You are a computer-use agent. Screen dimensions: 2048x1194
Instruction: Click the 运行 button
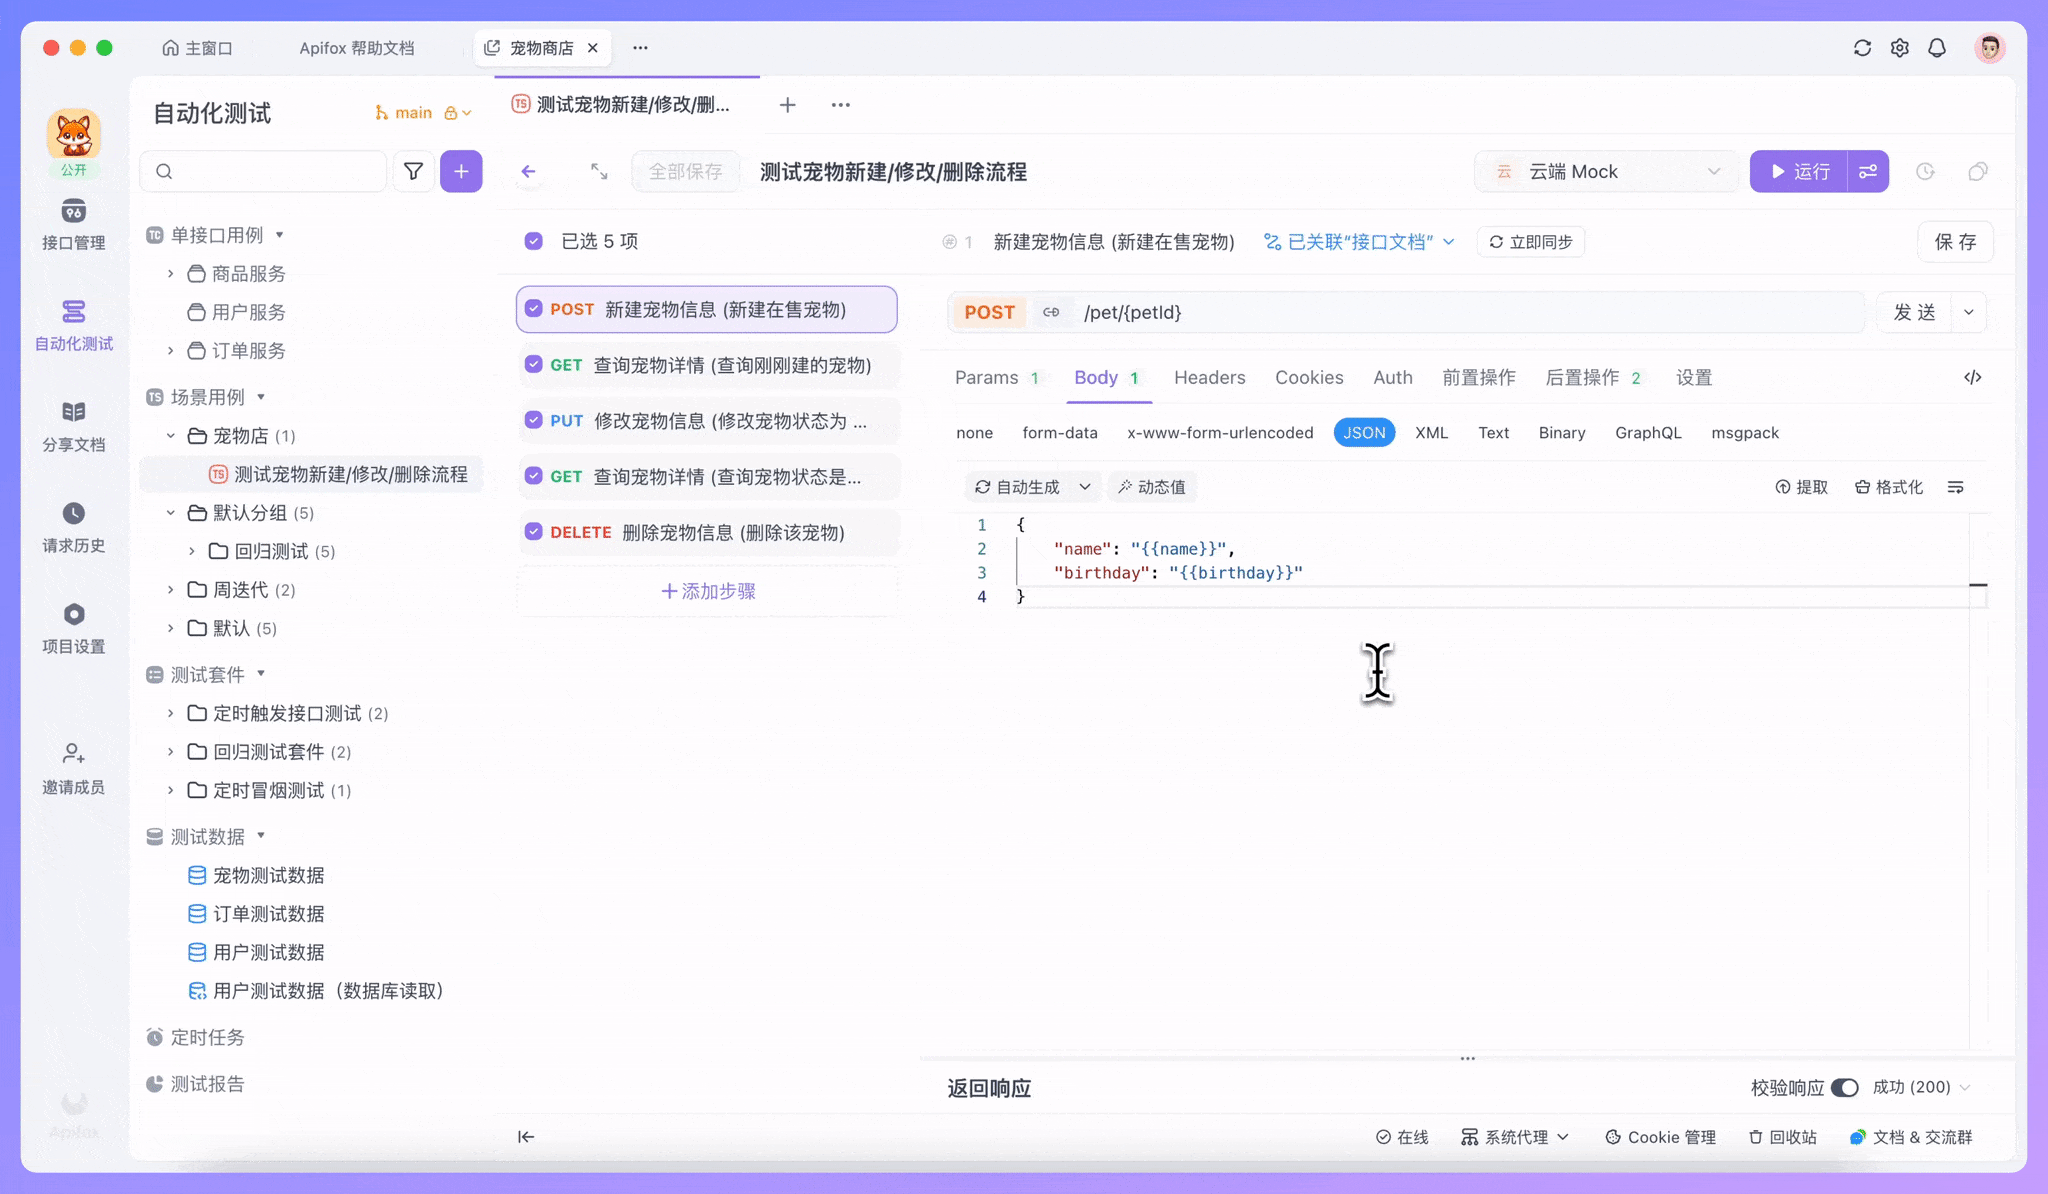pos(1803,171)
